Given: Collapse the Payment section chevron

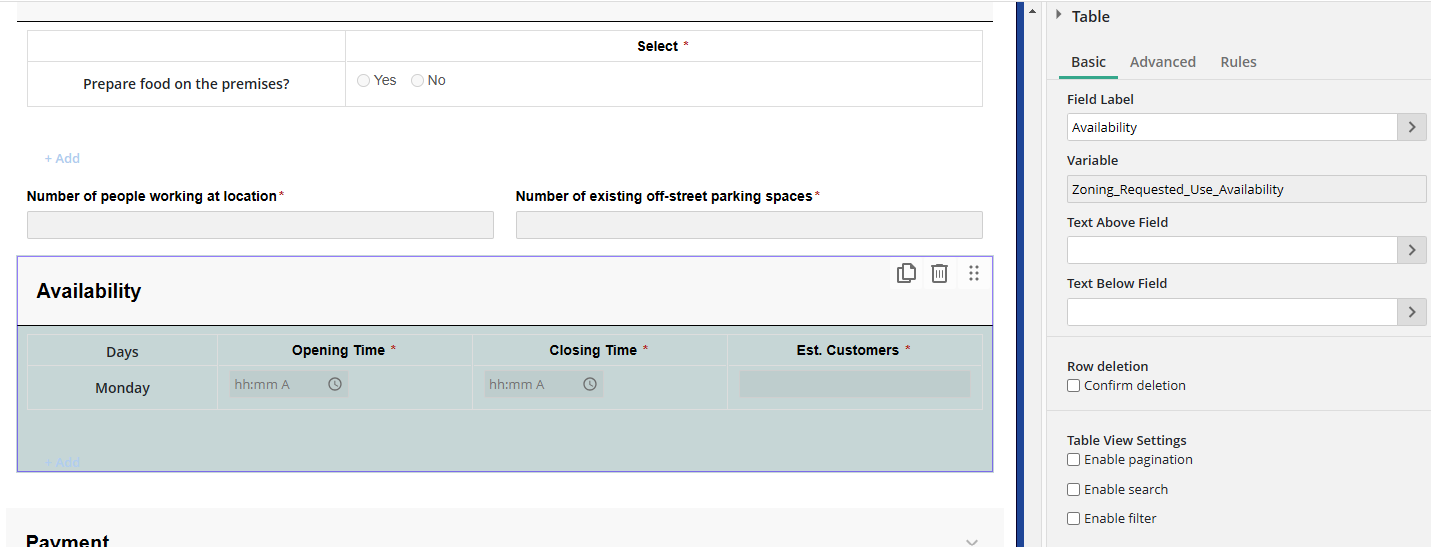Looking at the screenshot, I should 972,541.
